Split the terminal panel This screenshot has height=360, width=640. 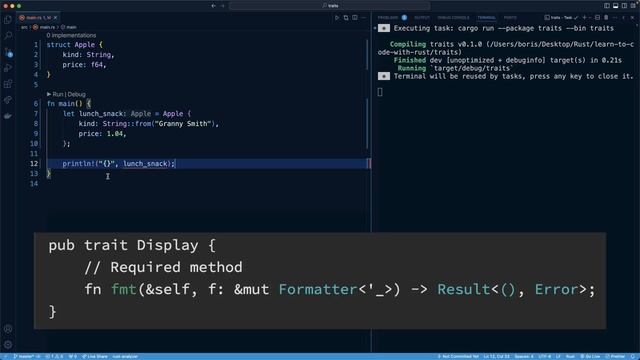coord(598,18)
